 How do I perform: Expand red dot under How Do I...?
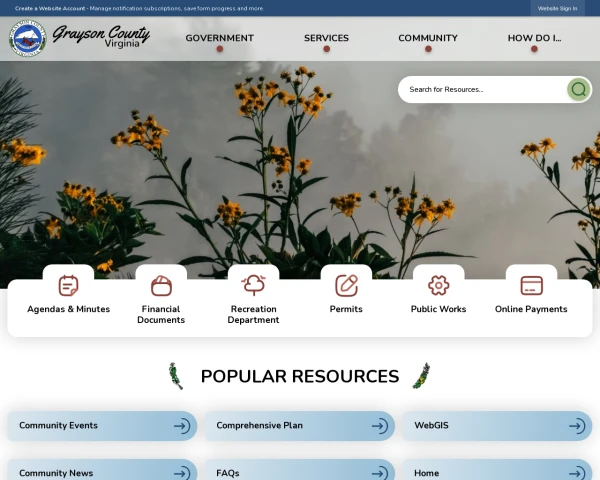534,49
